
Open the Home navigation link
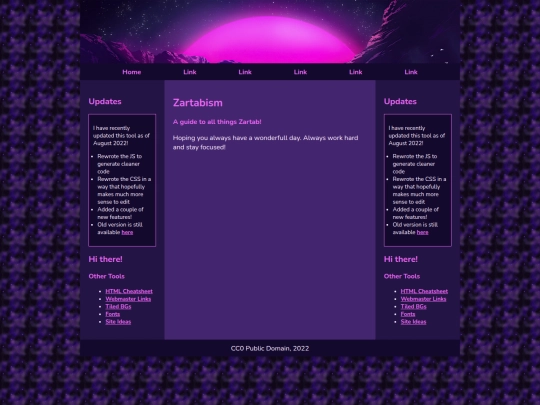pos(132,72)
